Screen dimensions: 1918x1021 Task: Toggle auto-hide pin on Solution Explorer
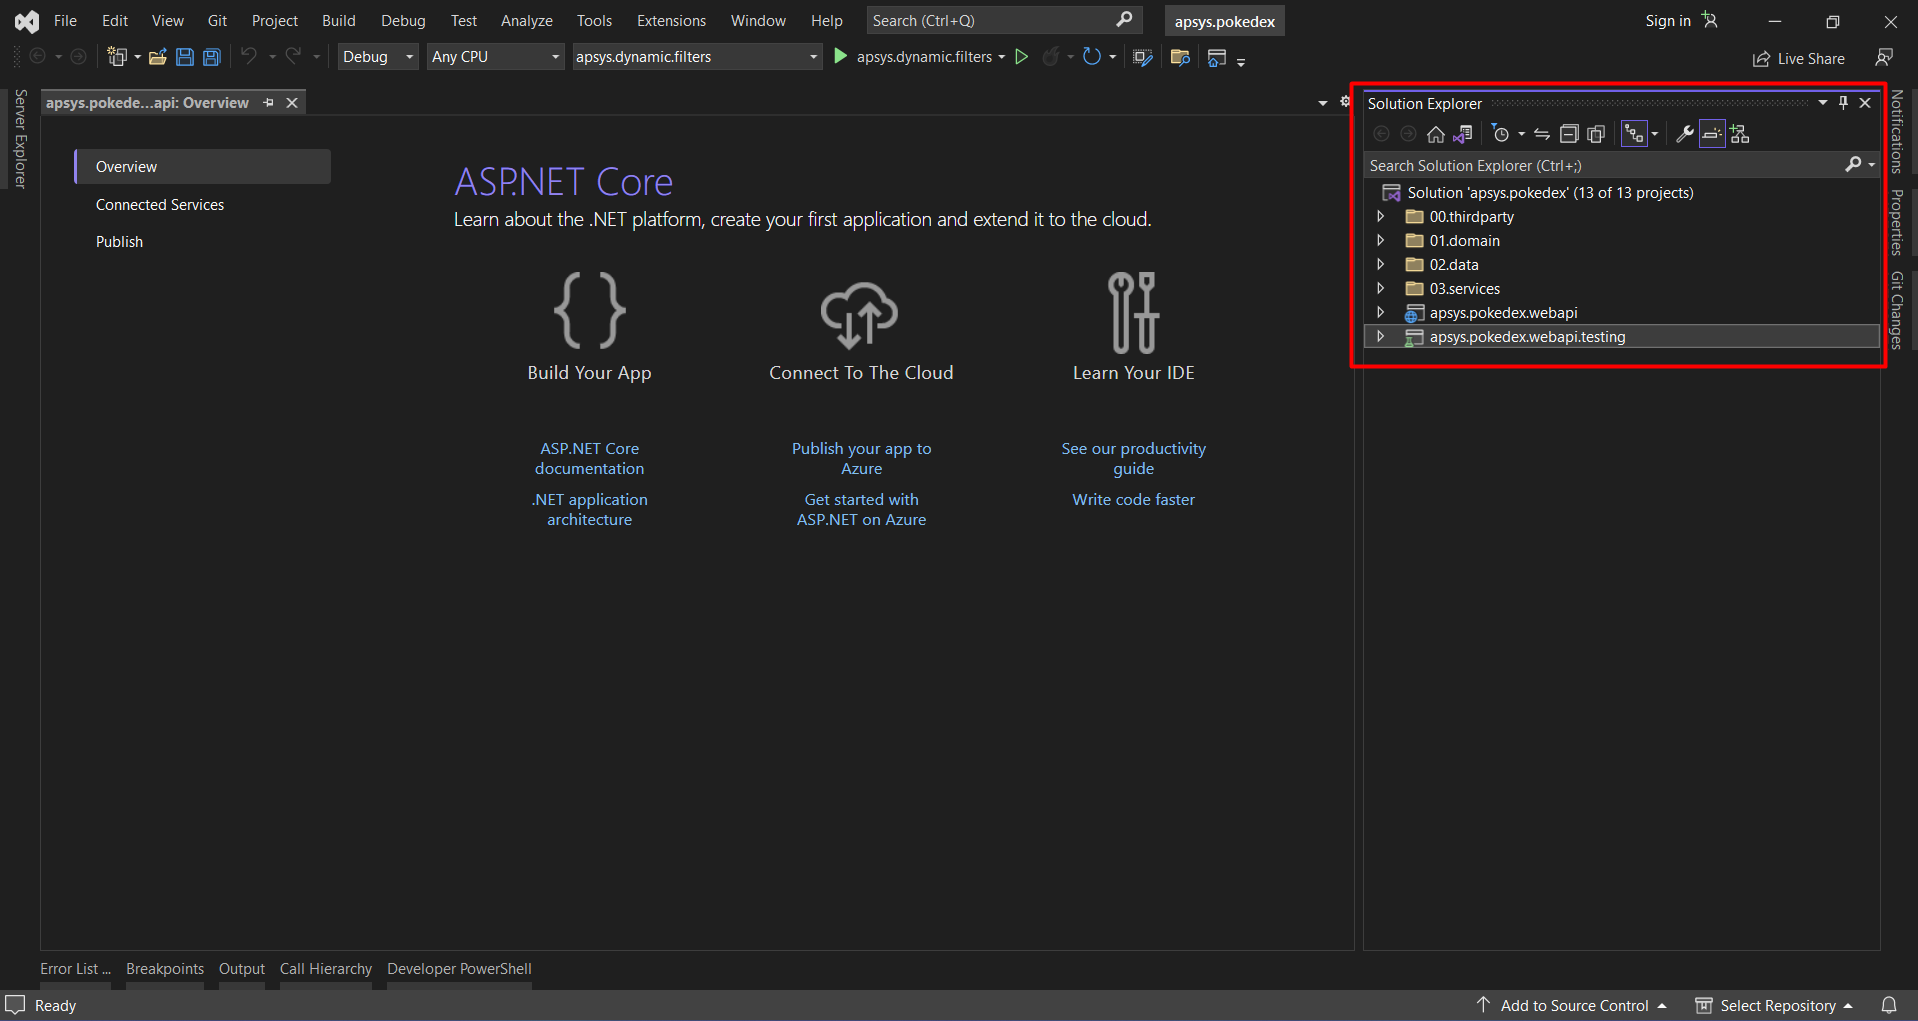(x=1843, y=103)
